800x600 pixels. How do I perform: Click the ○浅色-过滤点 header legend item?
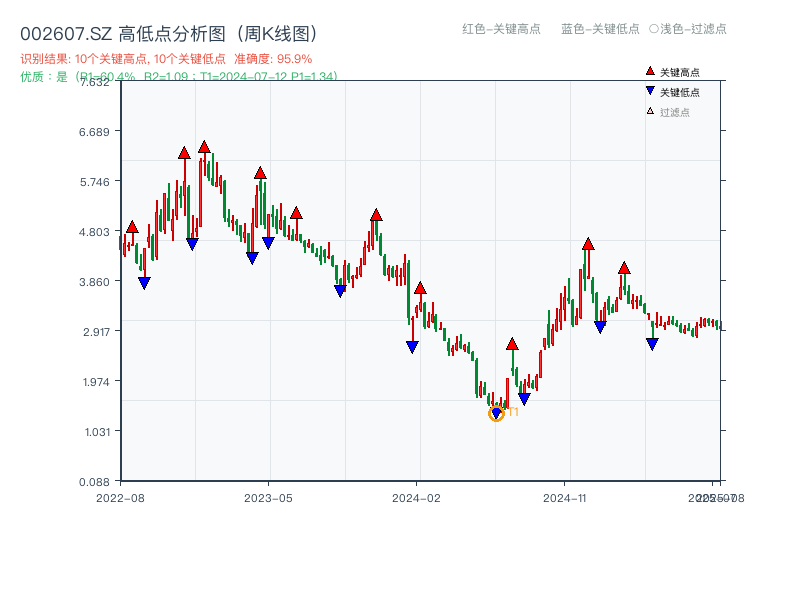690,30
